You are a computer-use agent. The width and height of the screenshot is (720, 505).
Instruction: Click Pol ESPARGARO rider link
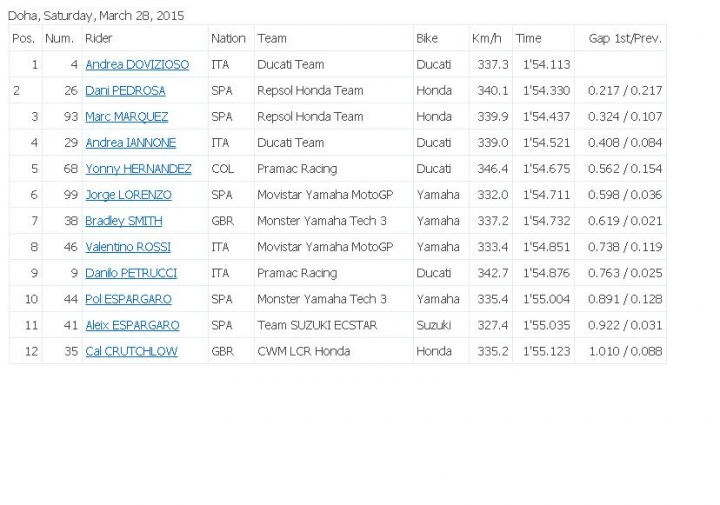[128, 299]
